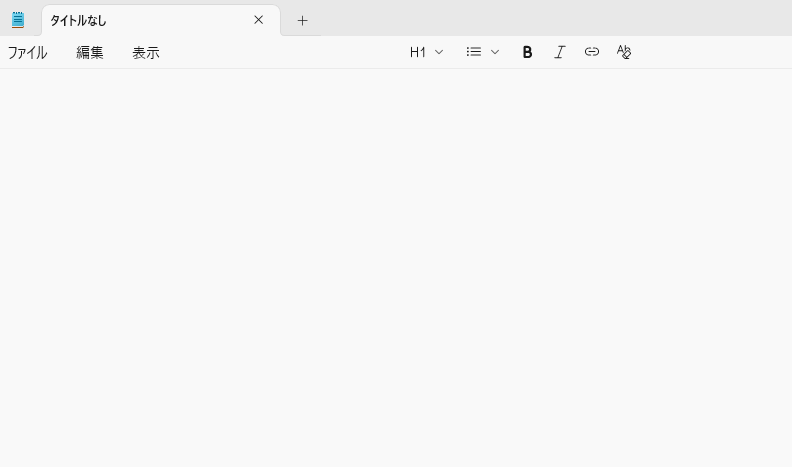Click empty title bar right of plus button
Screen dimensions: 792x467
(550, 18)
